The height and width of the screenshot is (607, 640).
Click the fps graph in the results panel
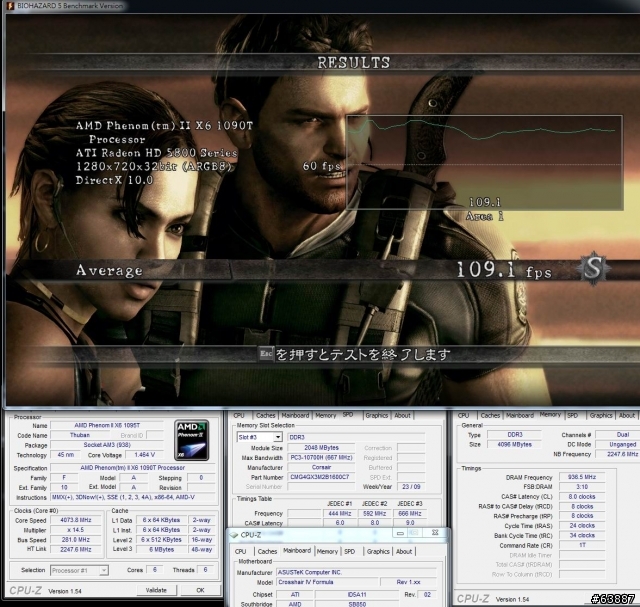[x=484, y=162]
